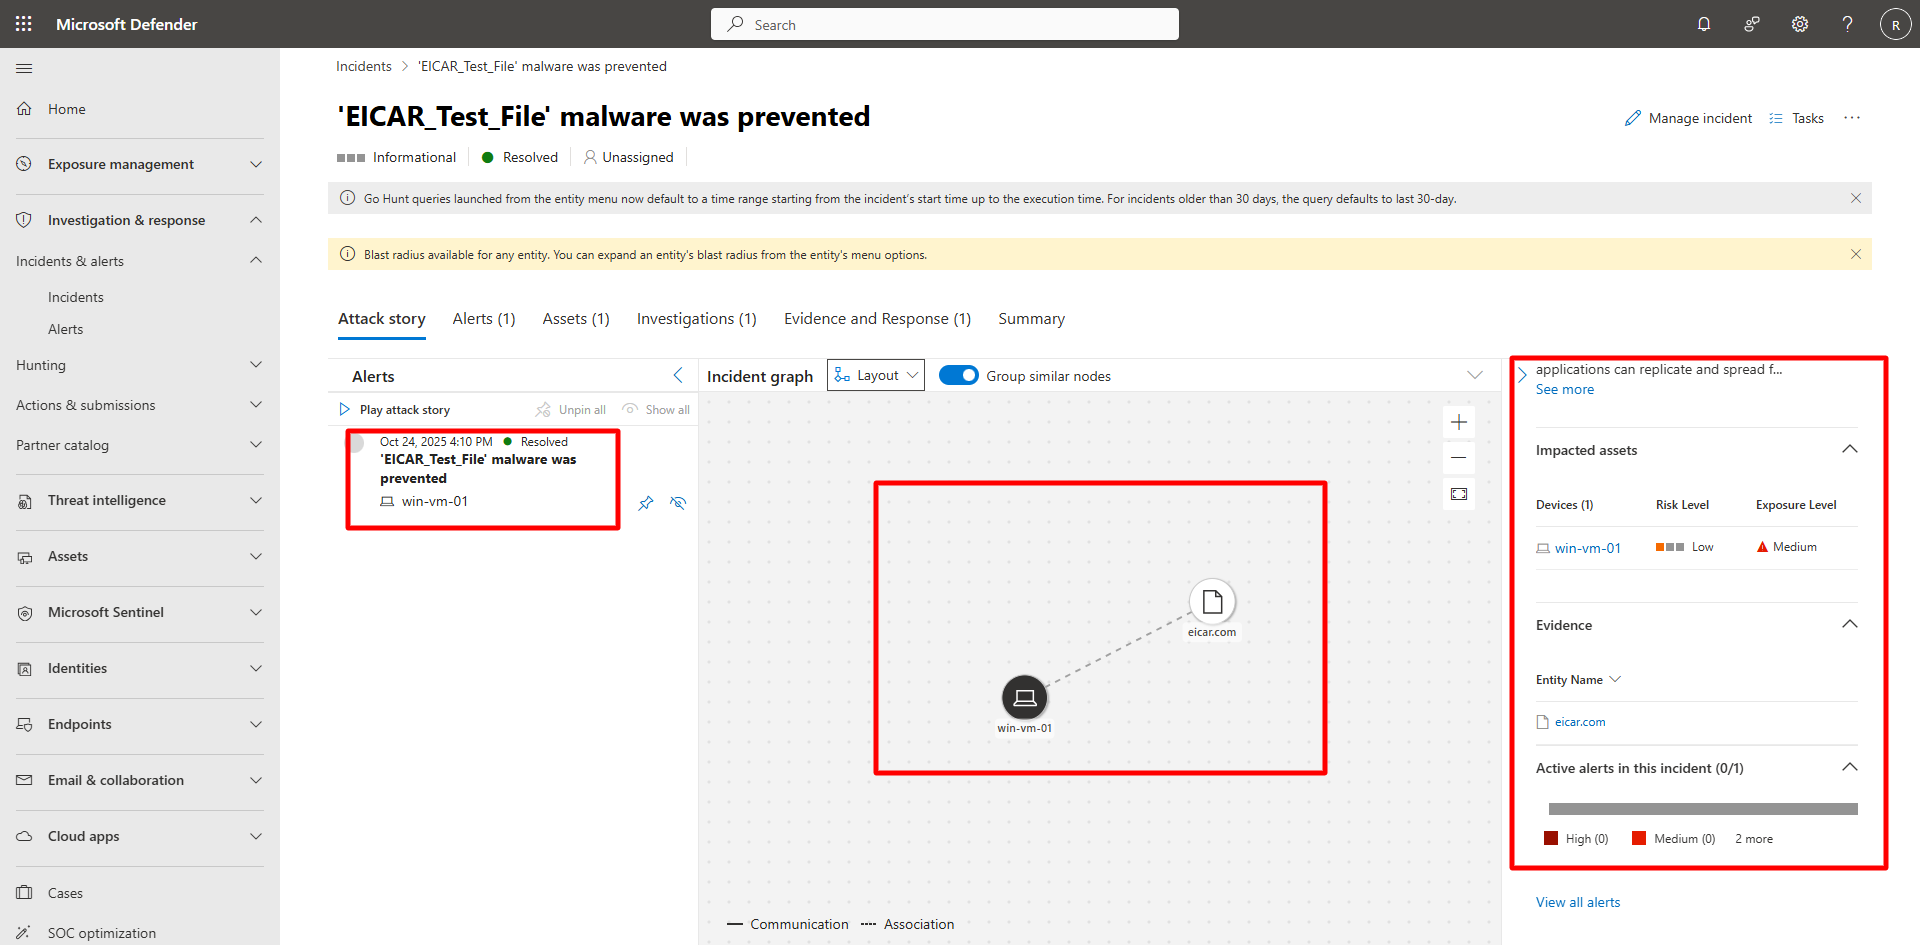Expand Actions & submissions menu
Screen dimensions: 1920x945
(256, 405)
